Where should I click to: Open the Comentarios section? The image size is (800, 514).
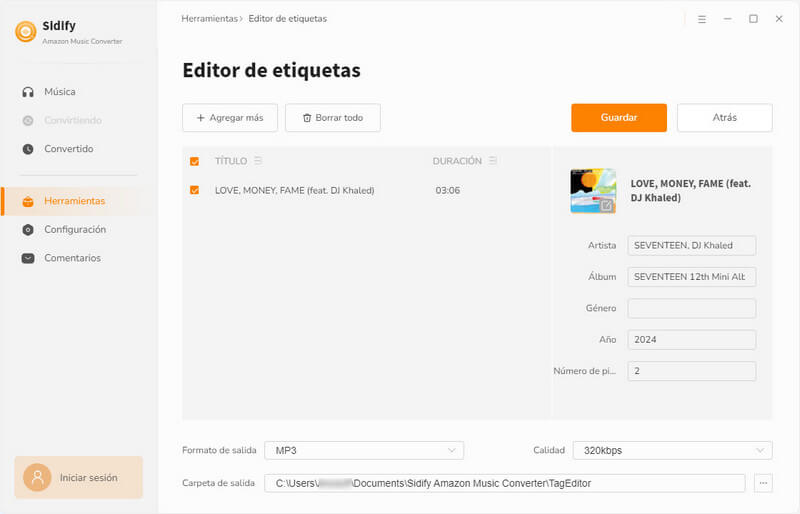tap(61, 258)
